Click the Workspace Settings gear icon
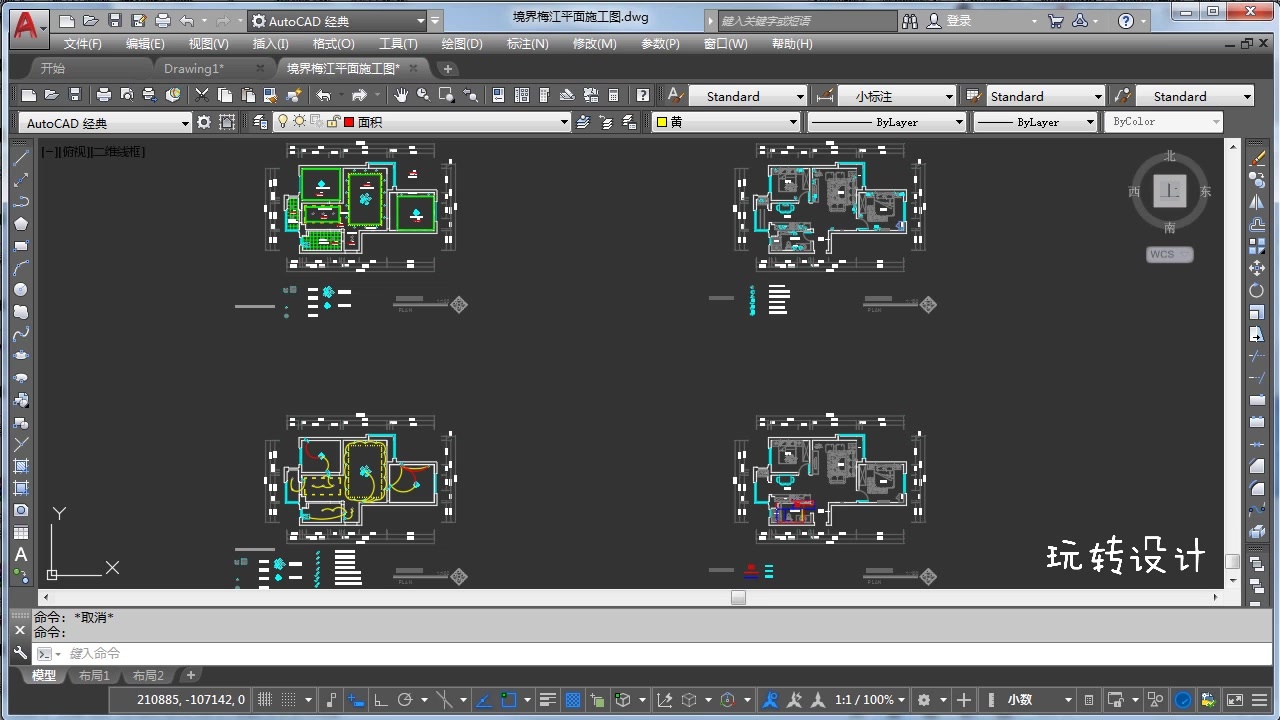This screenshot has height=720, width=1280. tap(204, 122)
